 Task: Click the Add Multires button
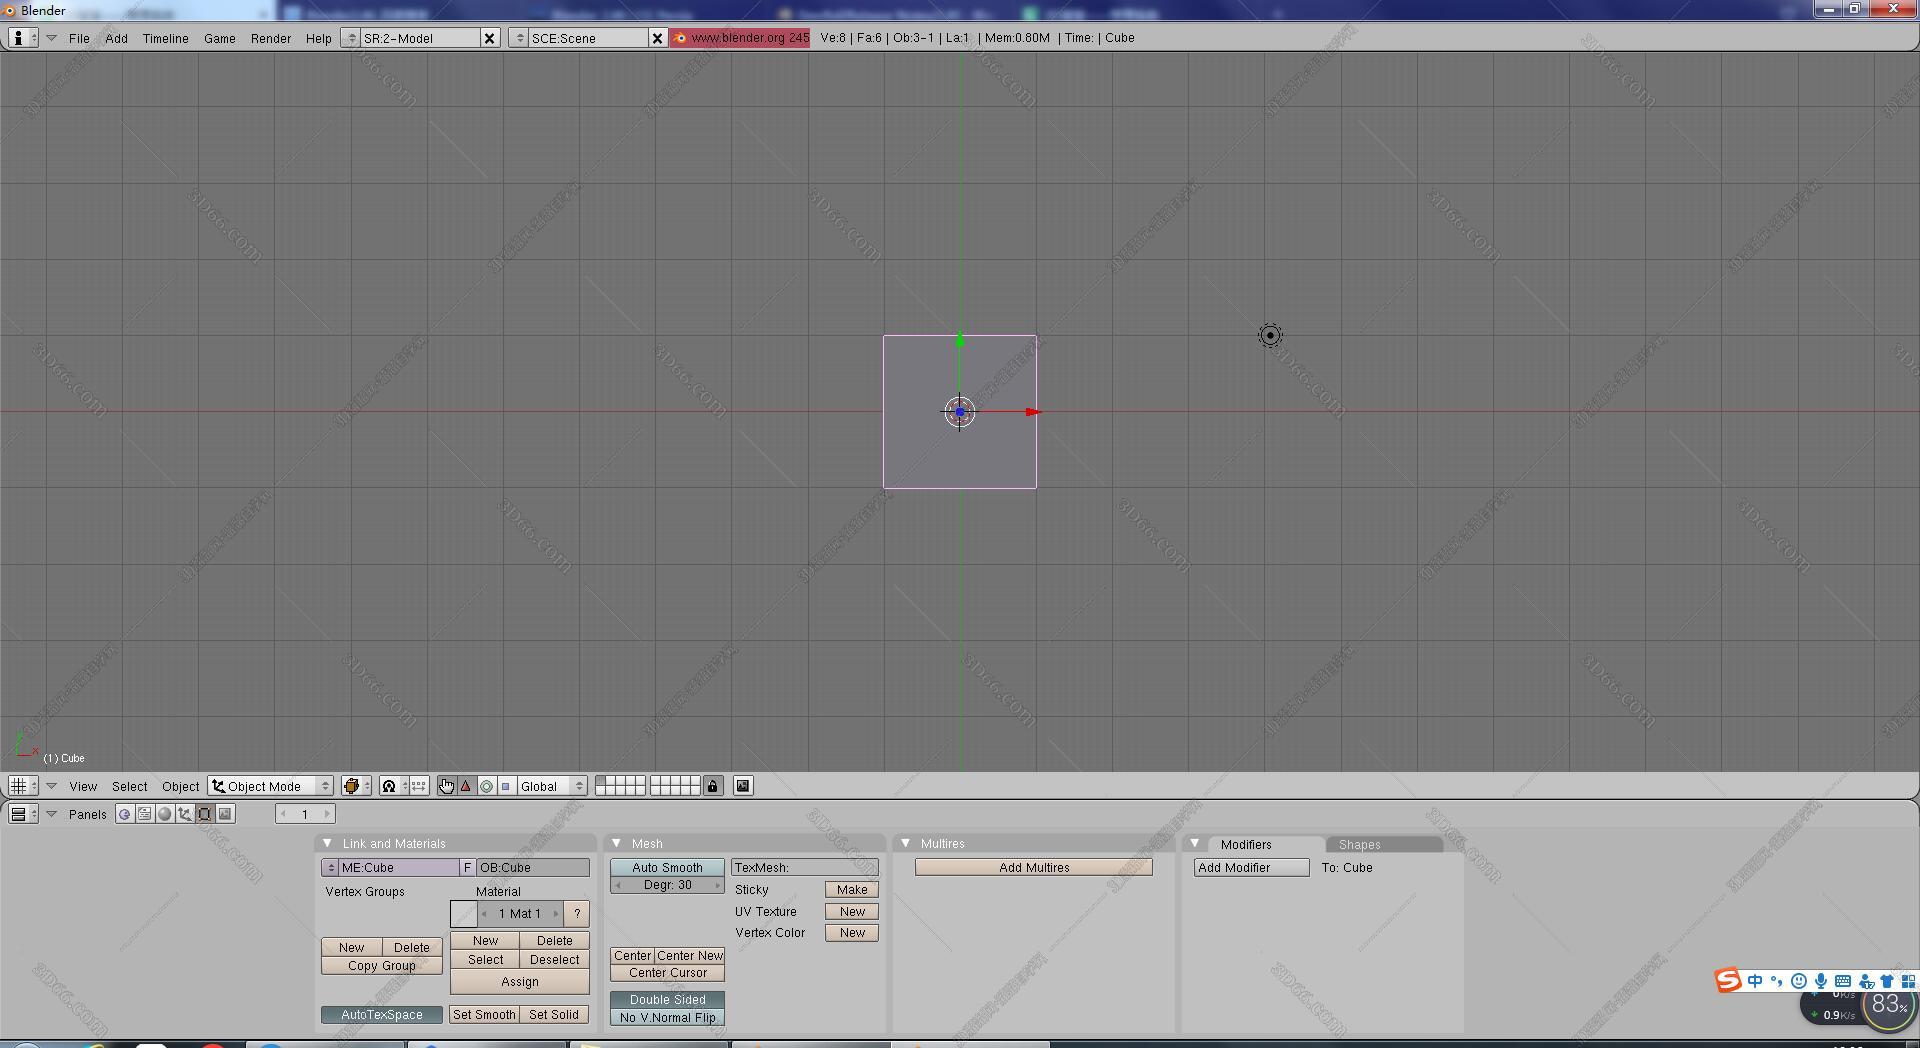(1033, 867)
